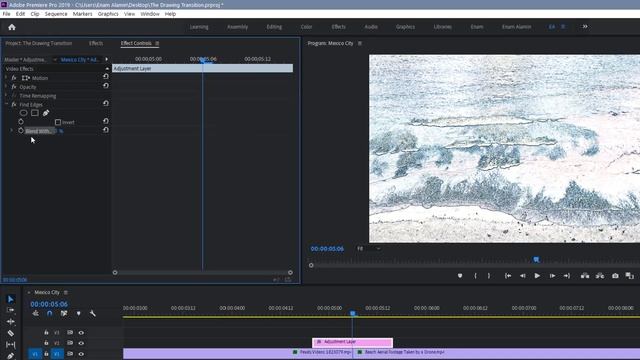Select the Track Select Forward tool
Viewport: 640px width, 360px height.
pos(11,310)
